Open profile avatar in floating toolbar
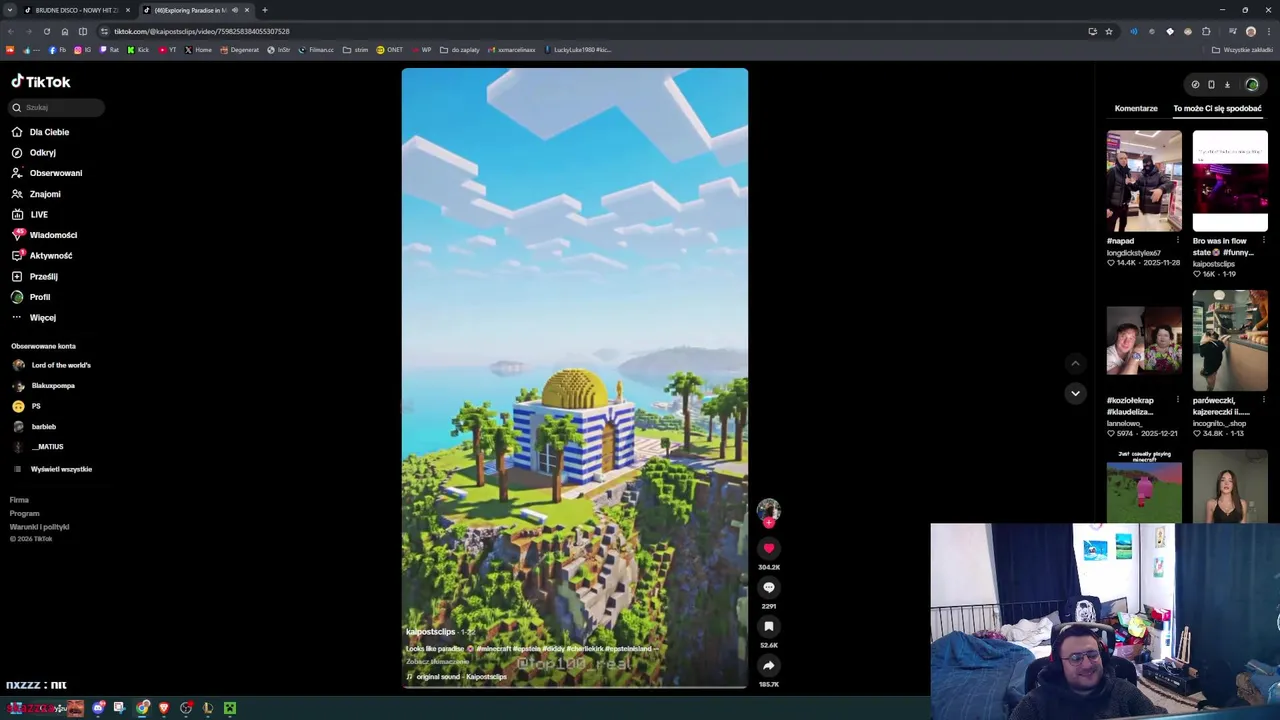 [1251, 85]
